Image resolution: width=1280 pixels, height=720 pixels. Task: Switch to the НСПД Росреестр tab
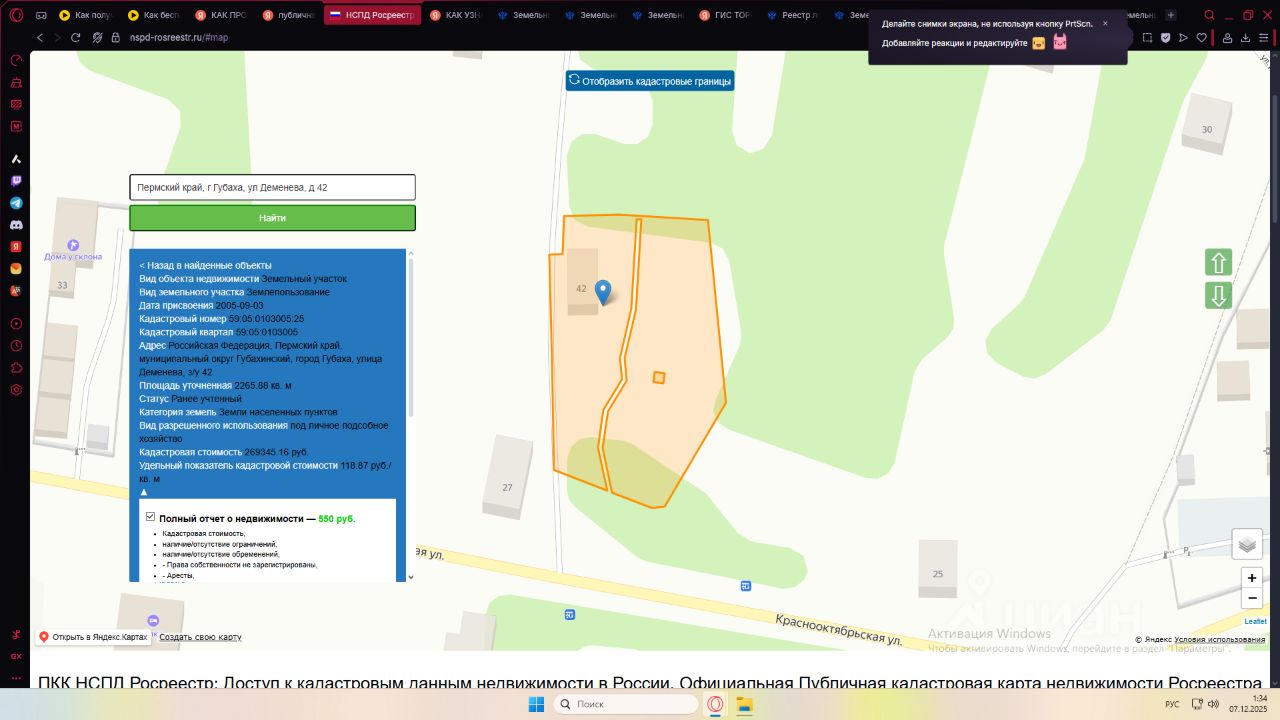371,15
